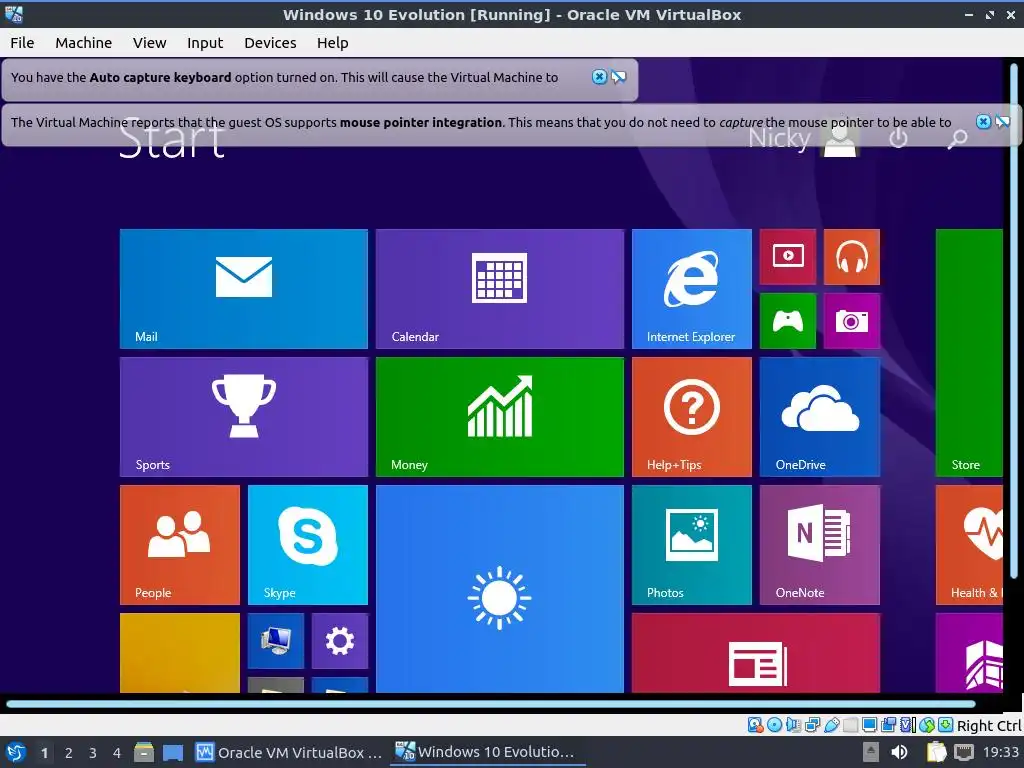Click the optical disk status icon
This screenshot has height=768, width=1024.
click(775, 725)
